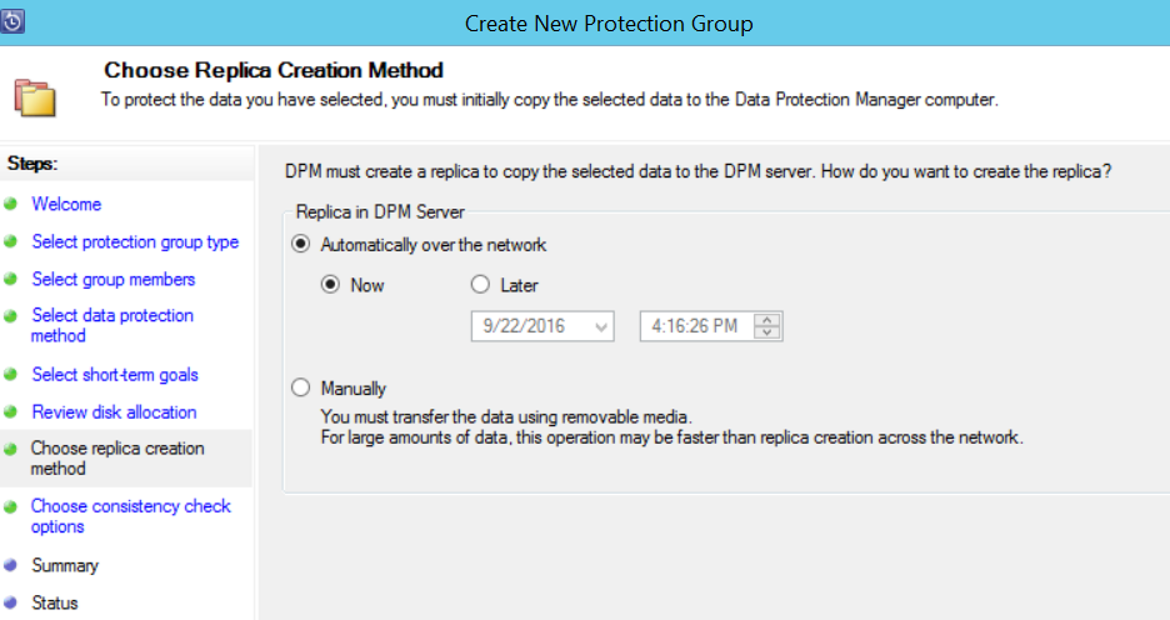Open the Select short-term goals step
Image resolution: width=1170 pixels, height=620 pixels.
(x=115, y=375)
